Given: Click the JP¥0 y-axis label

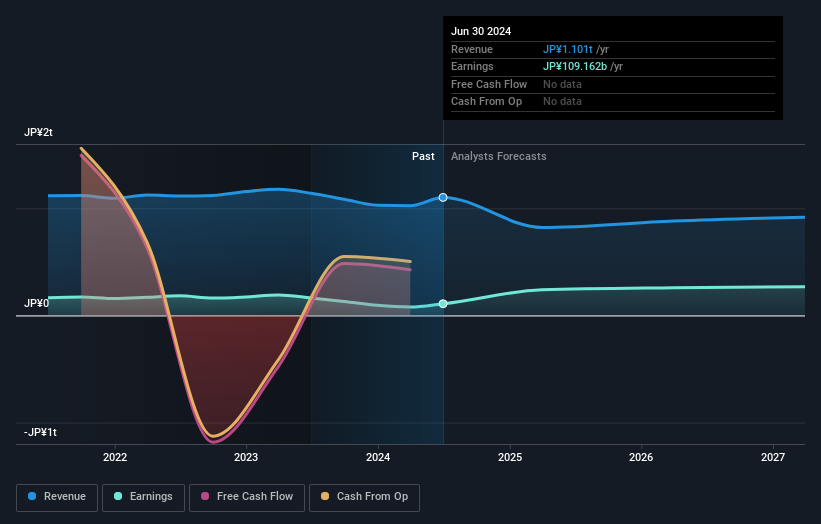Looking at the screenshot, I should coord(36,304).
